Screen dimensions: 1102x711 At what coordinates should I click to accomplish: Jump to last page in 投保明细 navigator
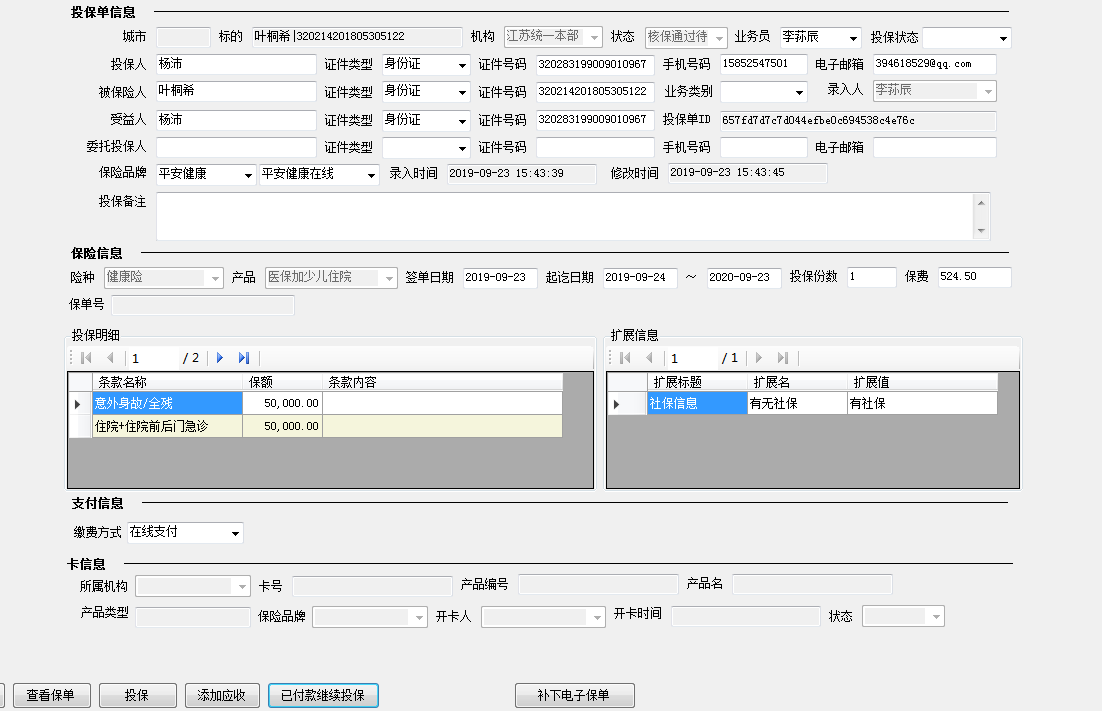click(244, 358)
